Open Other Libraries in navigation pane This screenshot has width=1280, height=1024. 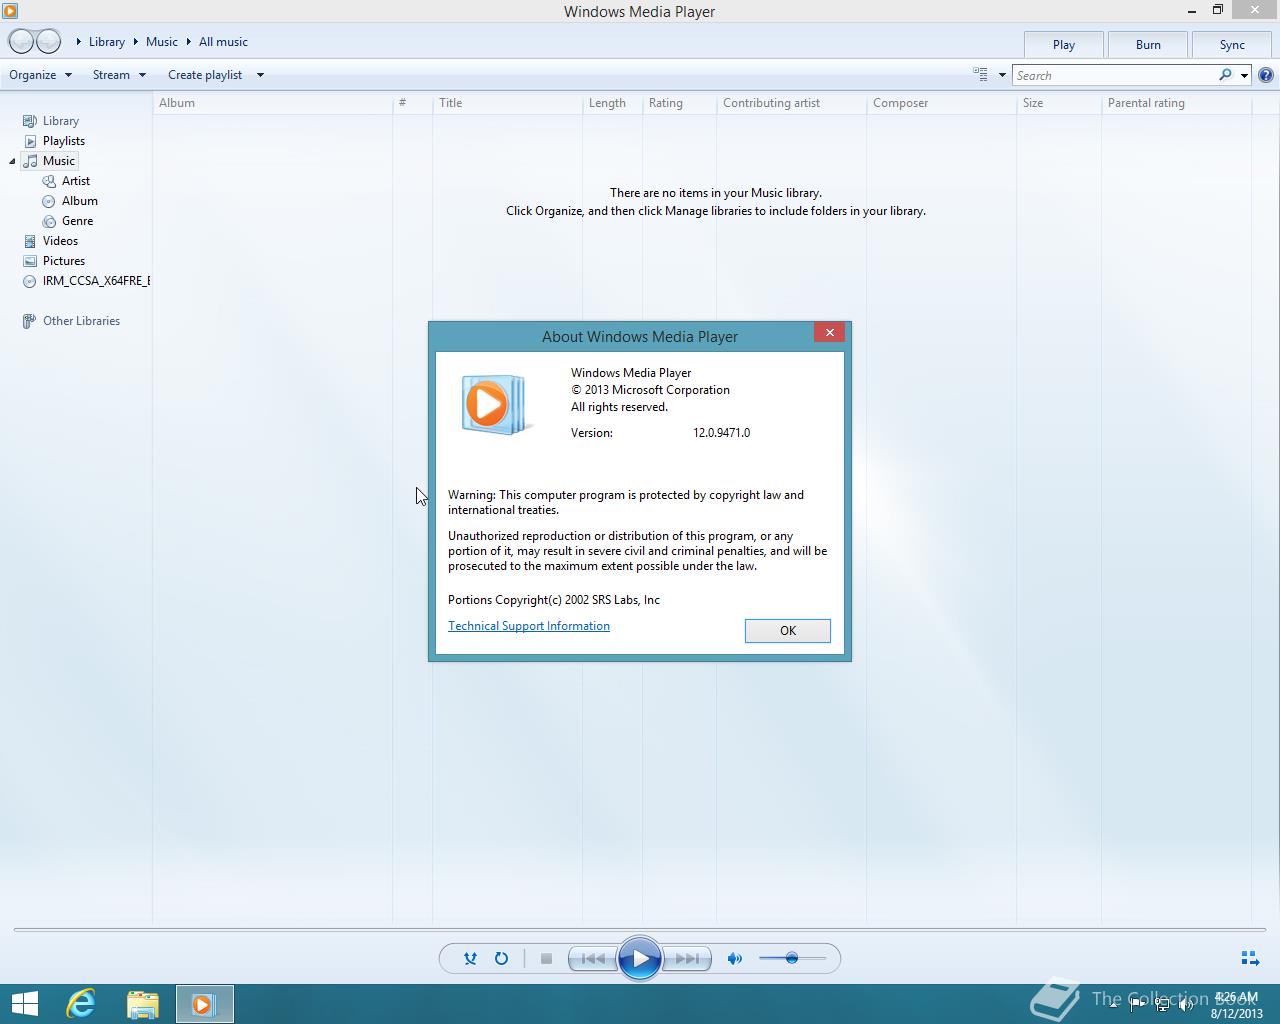coord(81,321)
